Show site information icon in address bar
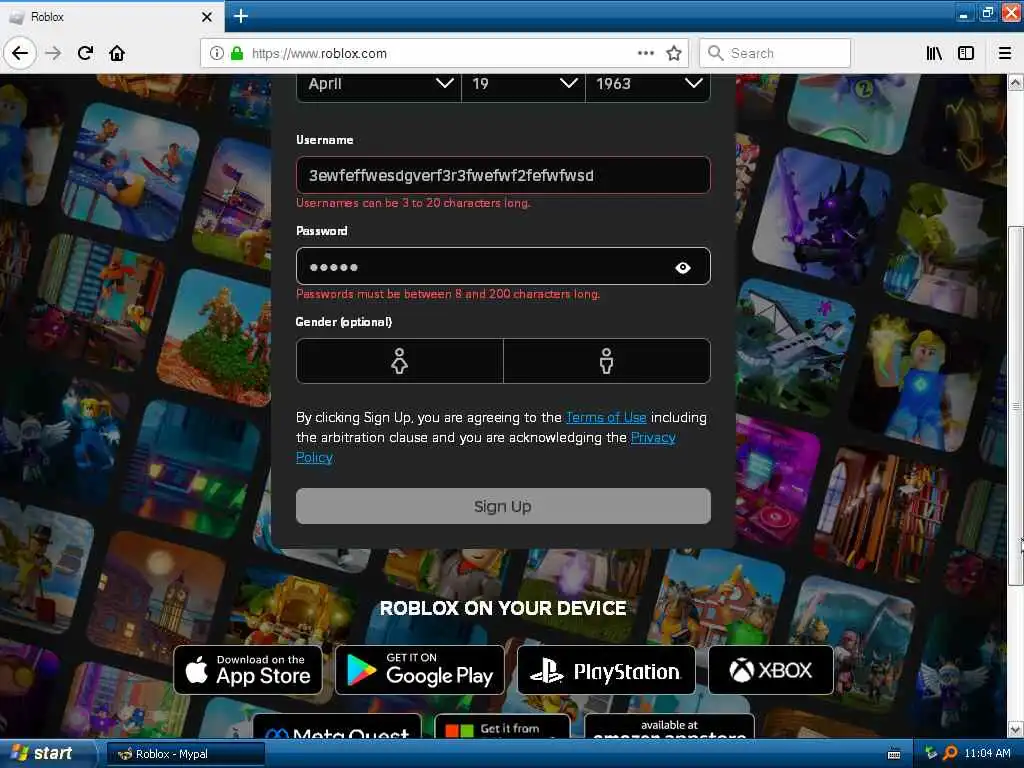 pyautogui.click(x=216, y=53)
